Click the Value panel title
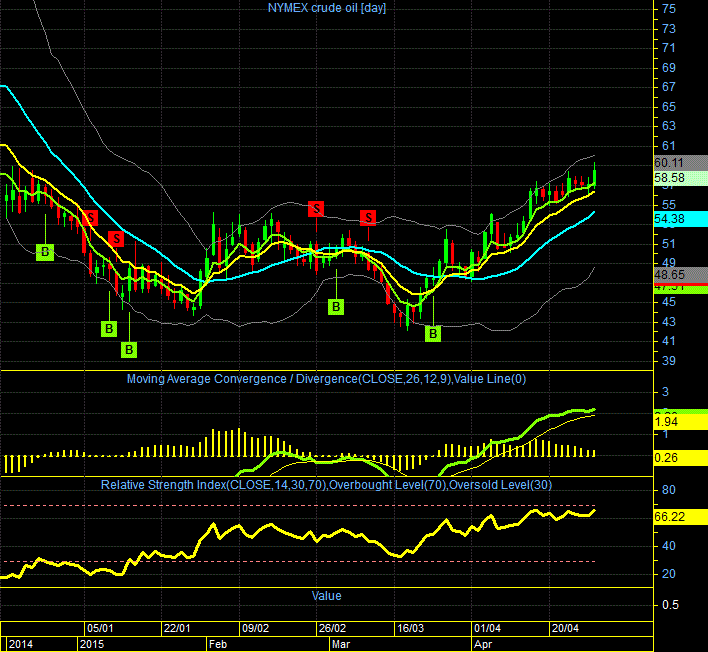Viewport: 708px width, 652px height. point(326,596)
